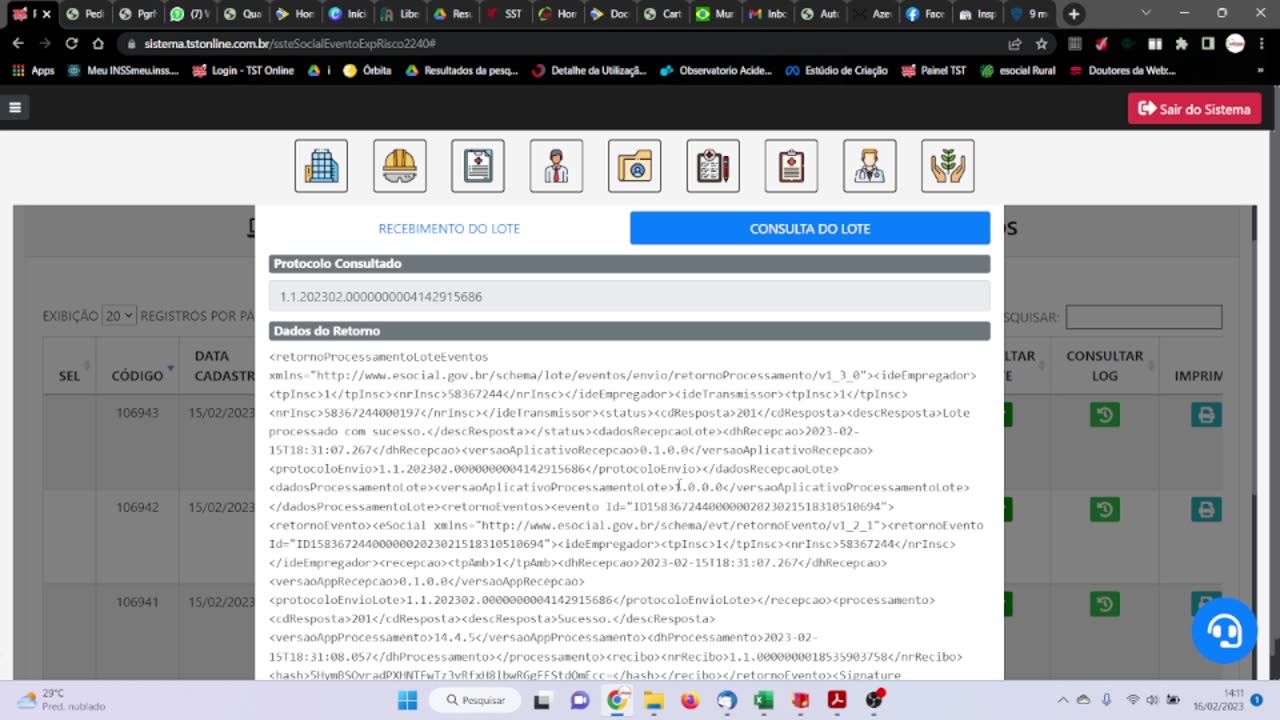Open the esocial Rural bookmark
Screen dimensions: 1280x720
pyautogui.click(x=1018, y=71)
